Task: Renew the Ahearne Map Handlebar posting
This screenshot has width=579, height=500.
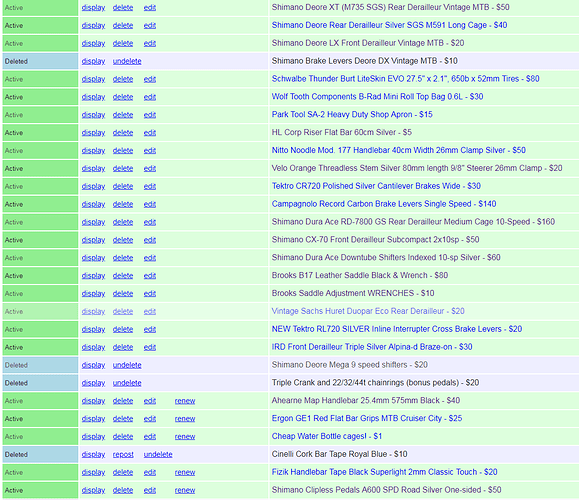Action: (x=185, y=401)
